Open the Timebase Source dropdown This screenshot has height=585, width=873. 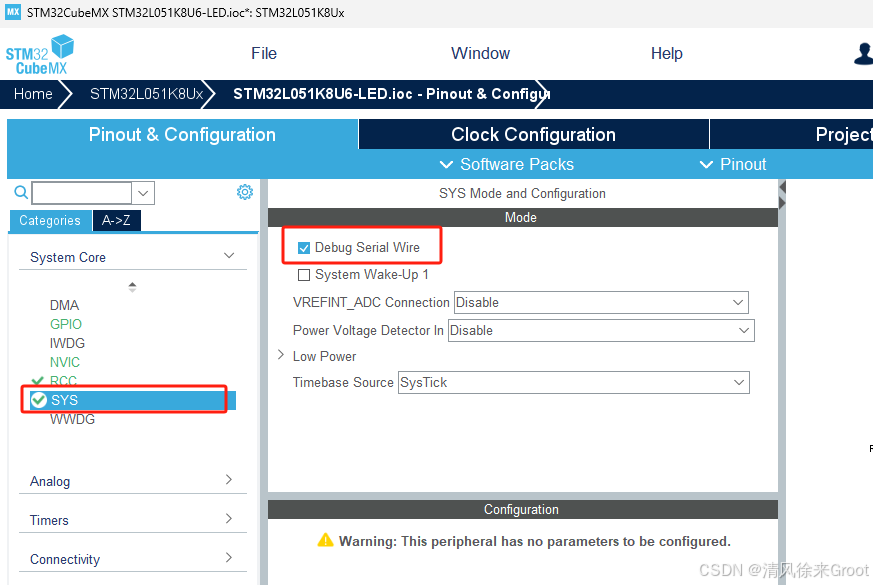click(574, 382)
